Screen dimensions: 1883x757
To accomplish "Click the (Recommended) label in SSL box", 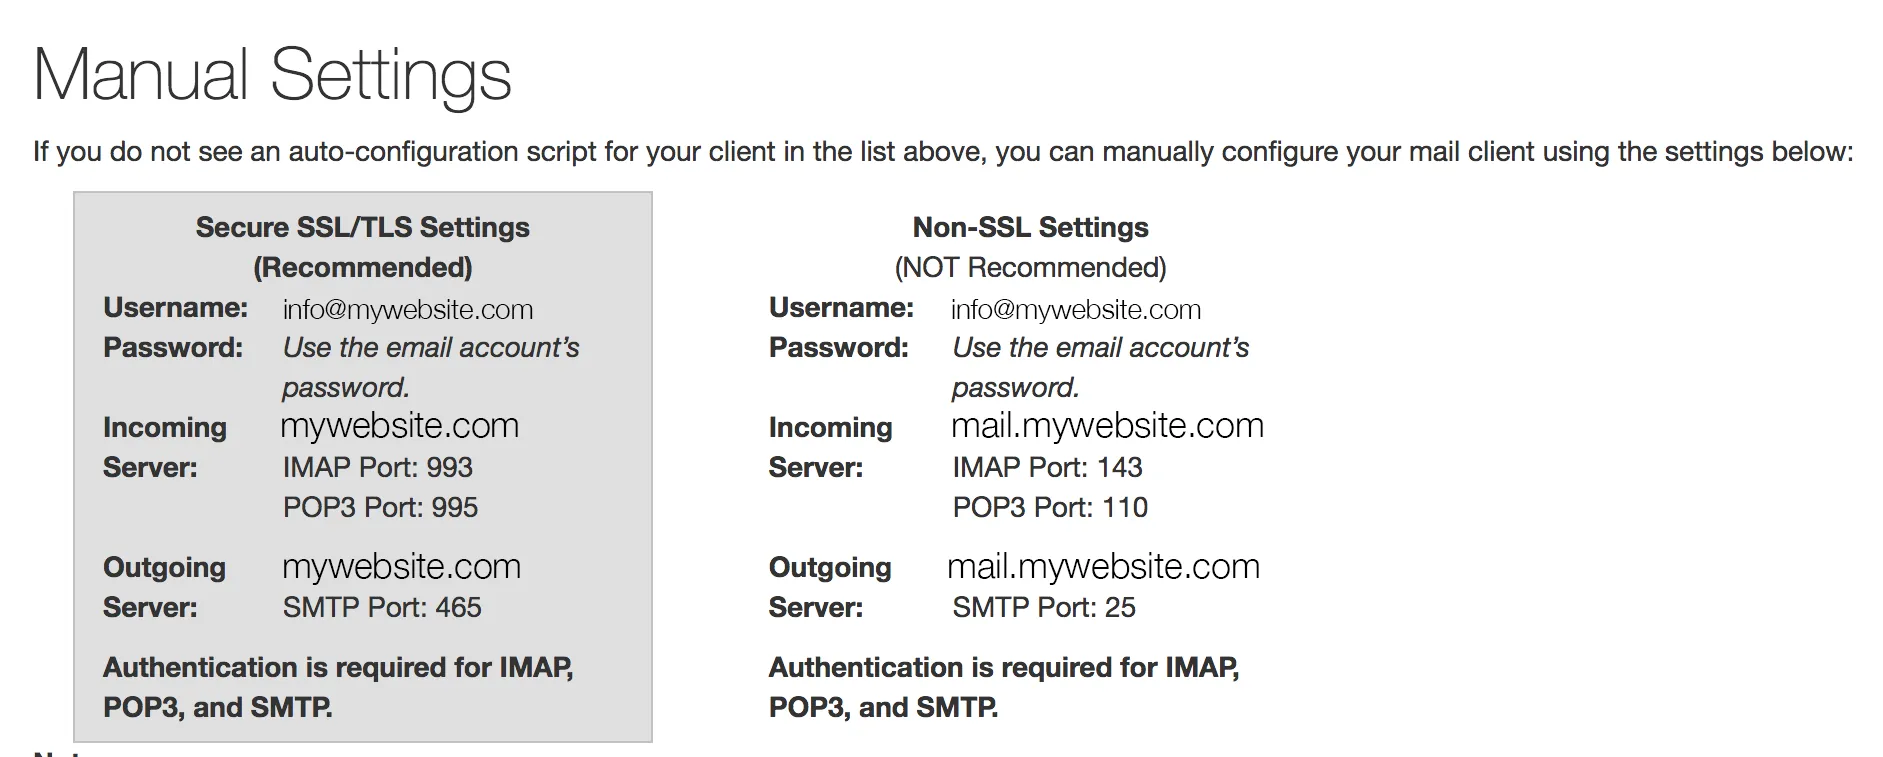I will (x=362, y=268).
